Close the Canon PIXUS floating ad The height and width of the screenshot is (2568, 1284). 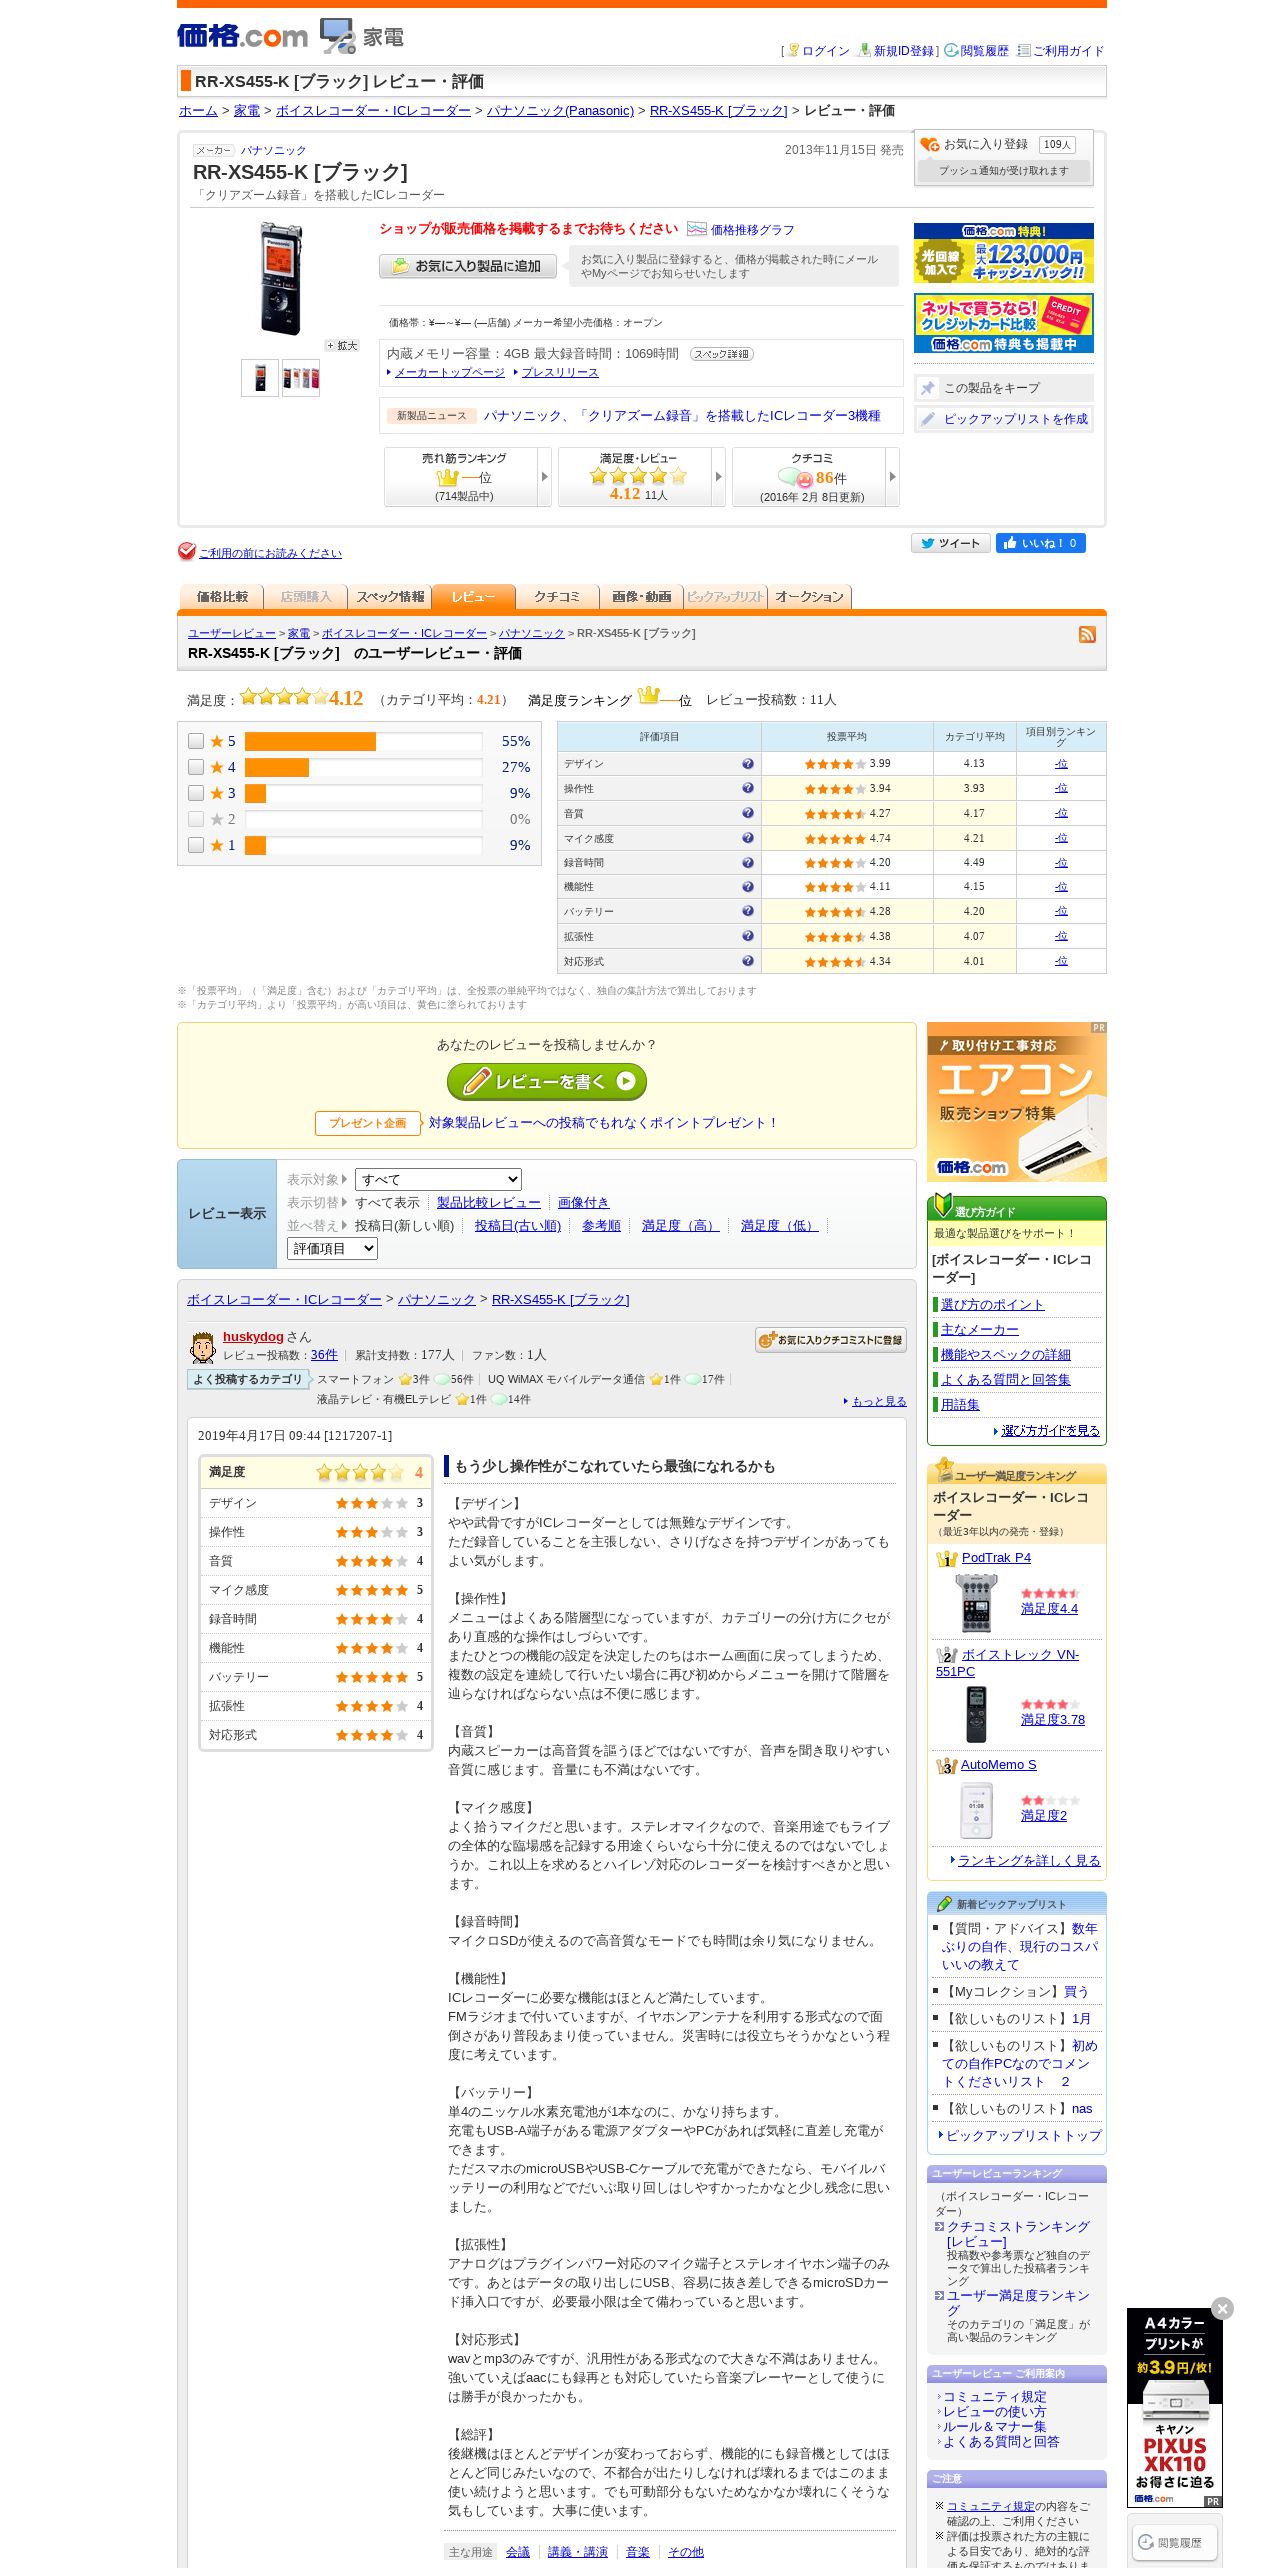pyautogui.click(x=1222, y=2308)
